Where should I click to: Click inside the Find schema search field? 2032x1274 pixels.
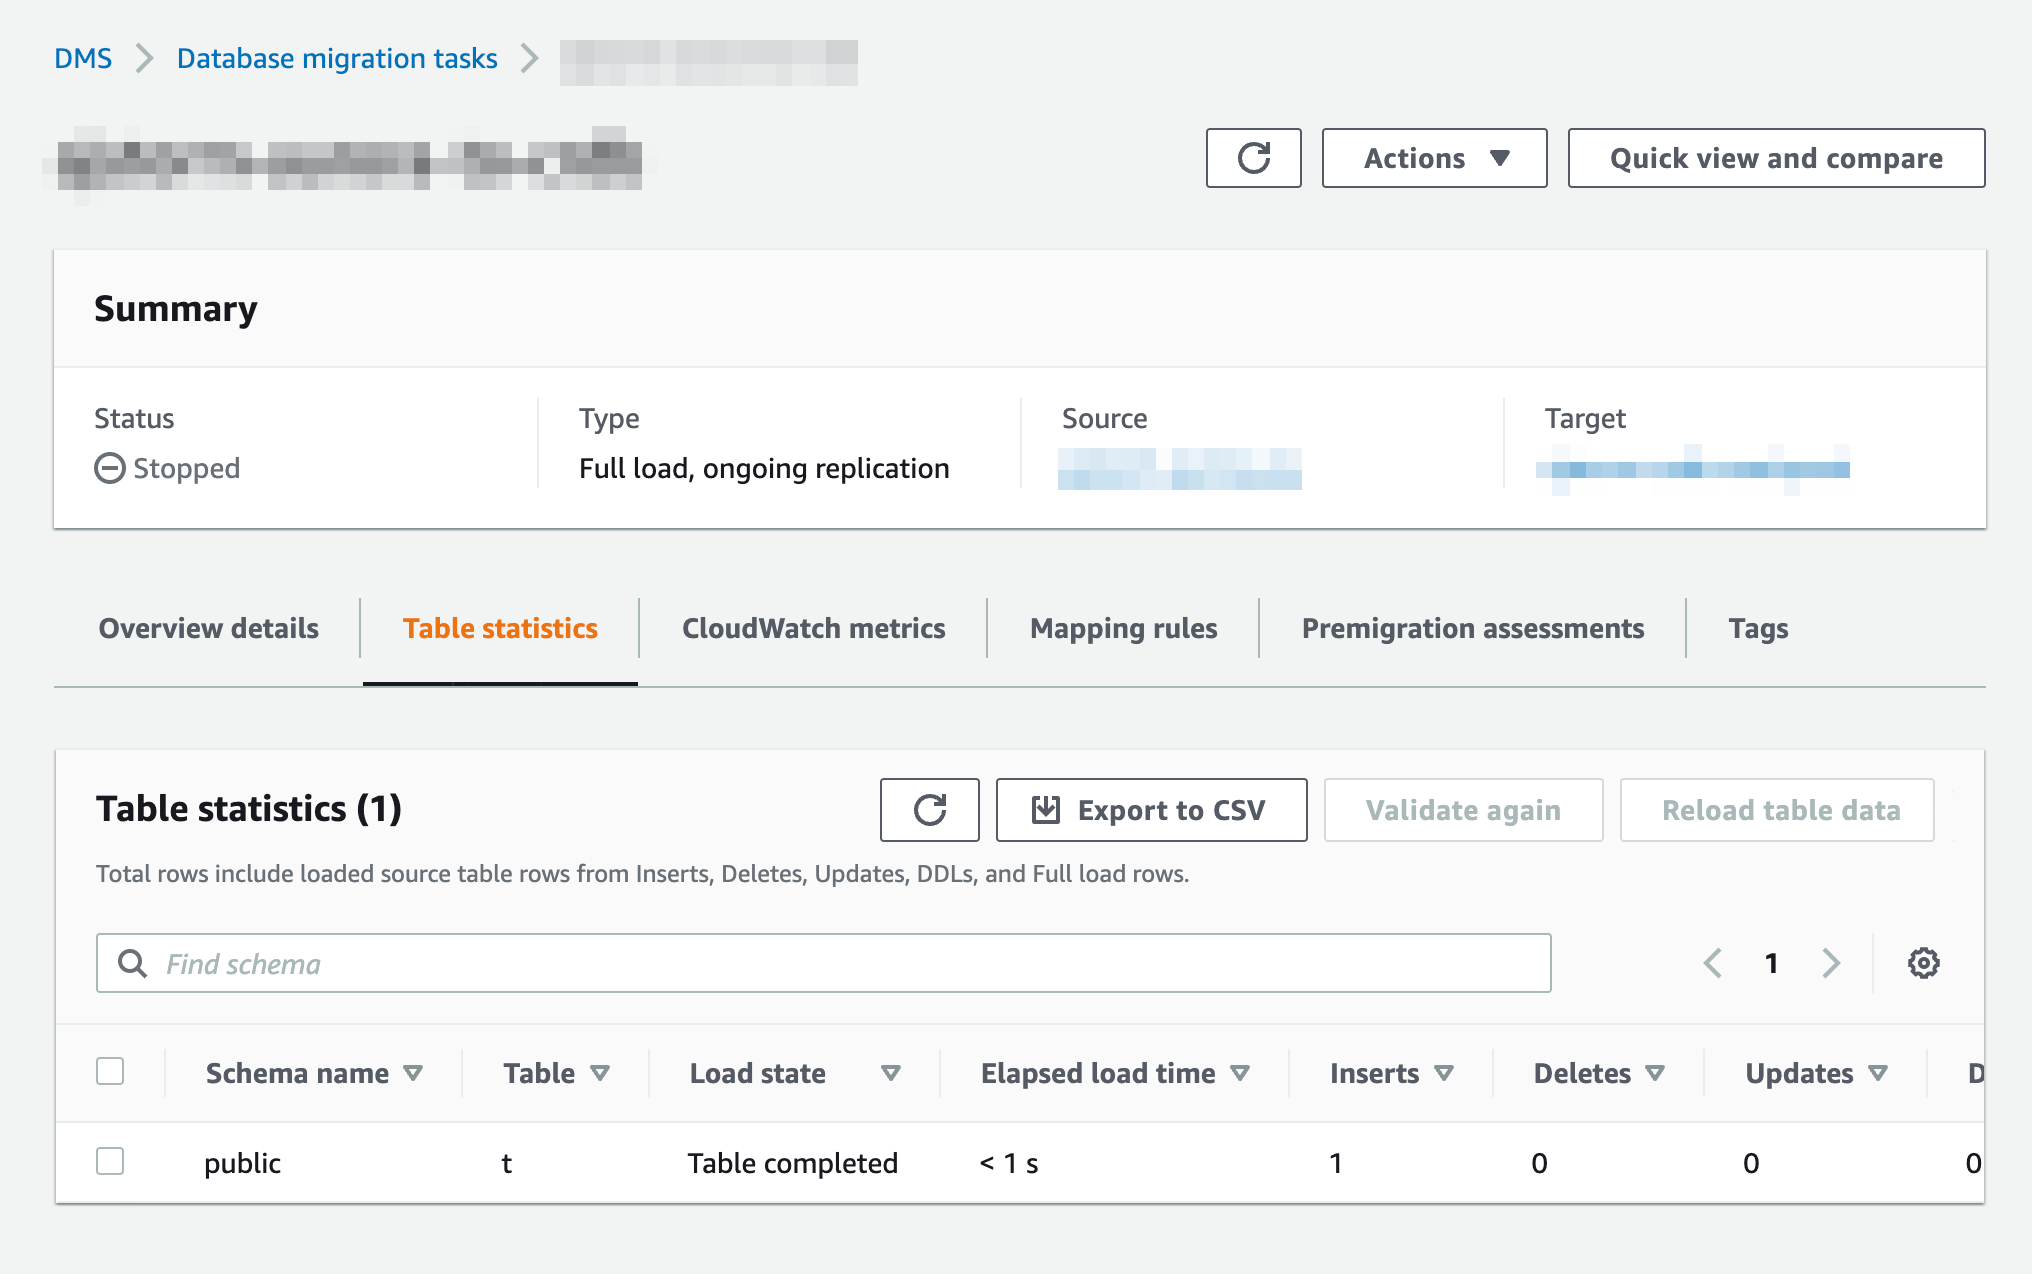[x=700, y=963]
